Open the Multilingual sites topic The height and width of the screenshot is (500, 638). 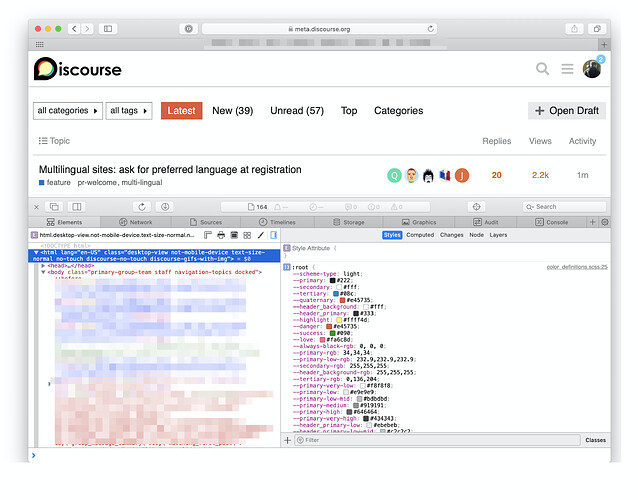[170, 169]
